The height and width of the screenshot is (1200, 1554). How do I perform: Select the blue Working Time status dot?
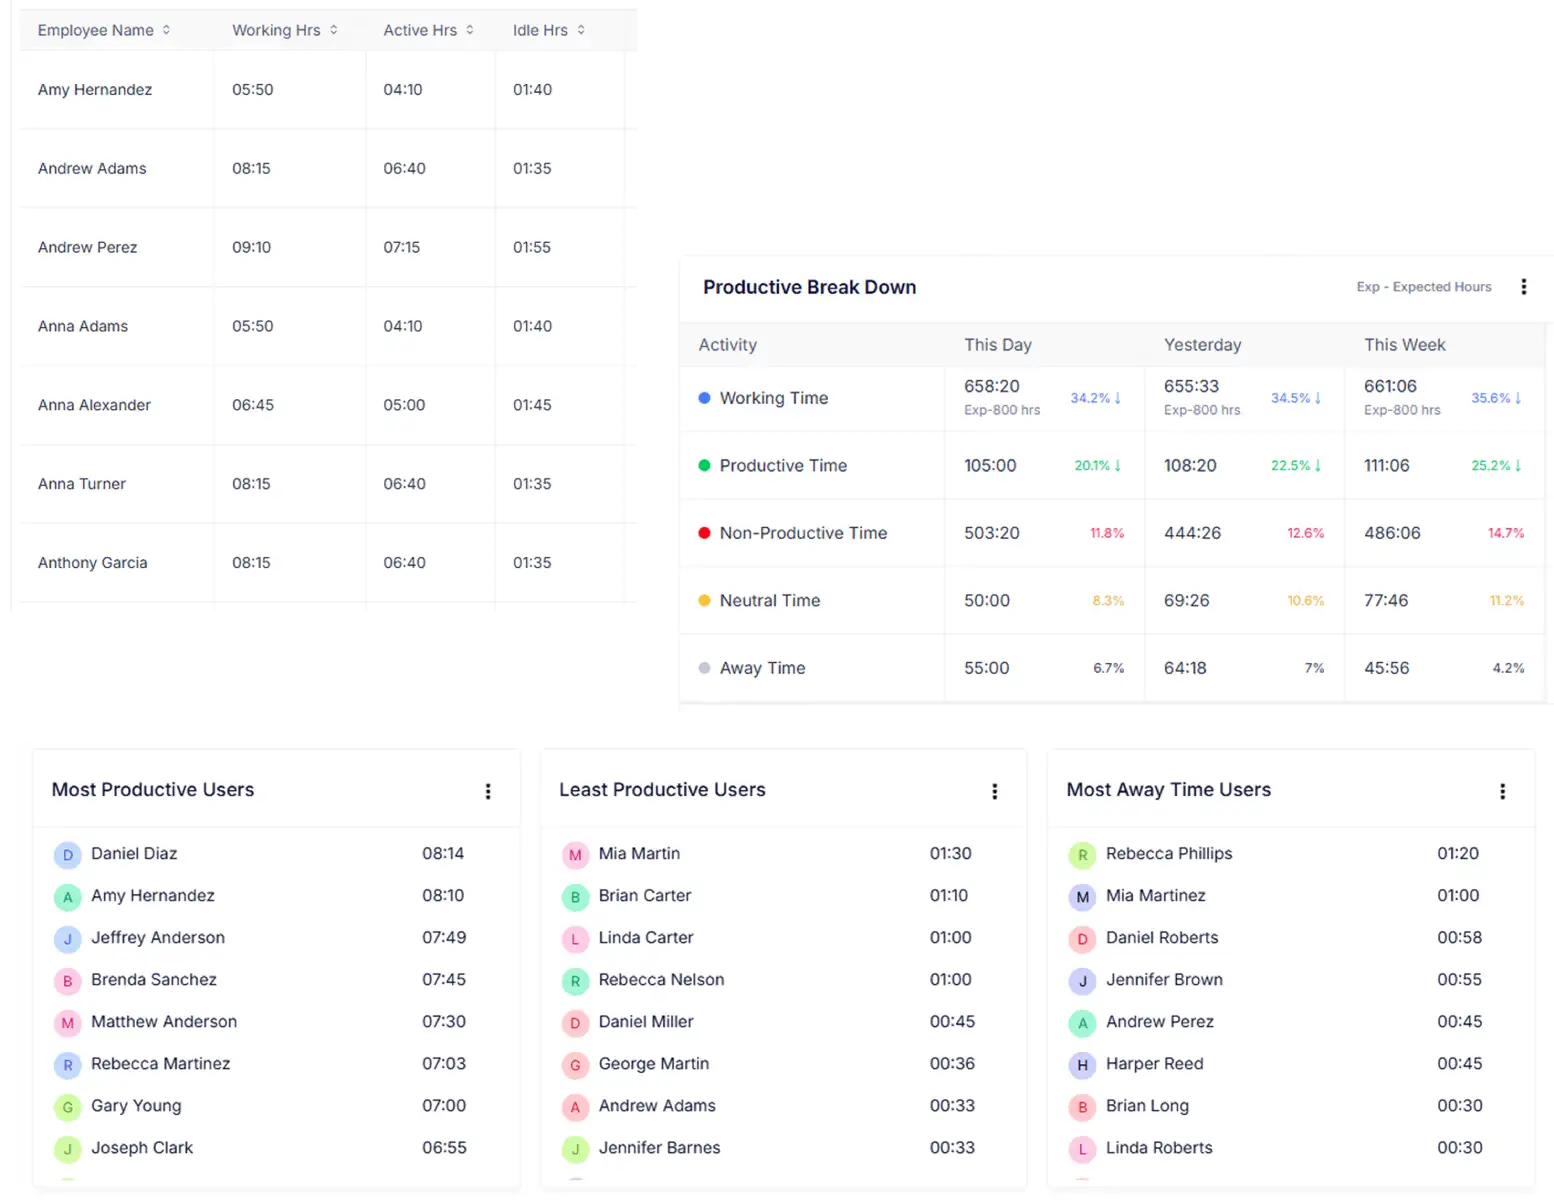pyautogui.click(x=705, y=398)
